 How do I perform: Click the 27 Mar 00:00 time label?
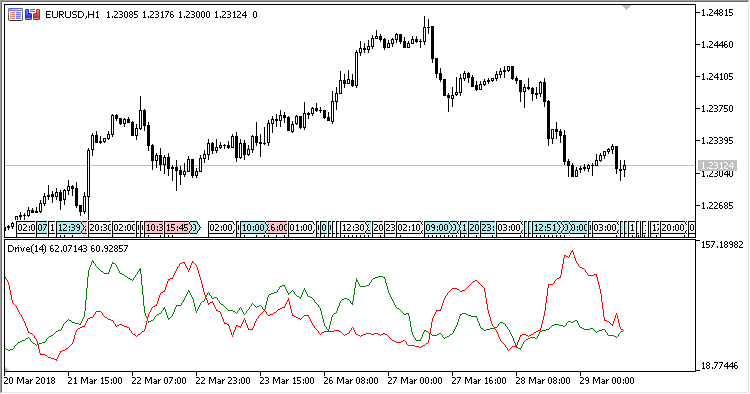coord(415,381)
